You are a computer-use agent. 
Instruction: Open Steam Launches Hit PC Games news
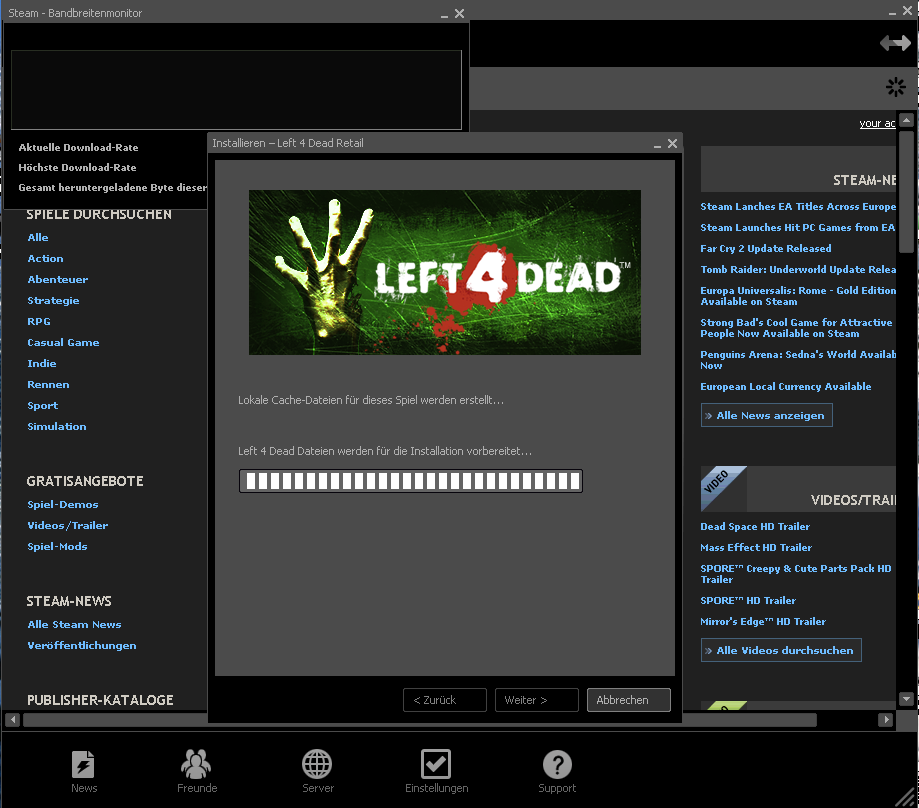(x=798, y=227)
